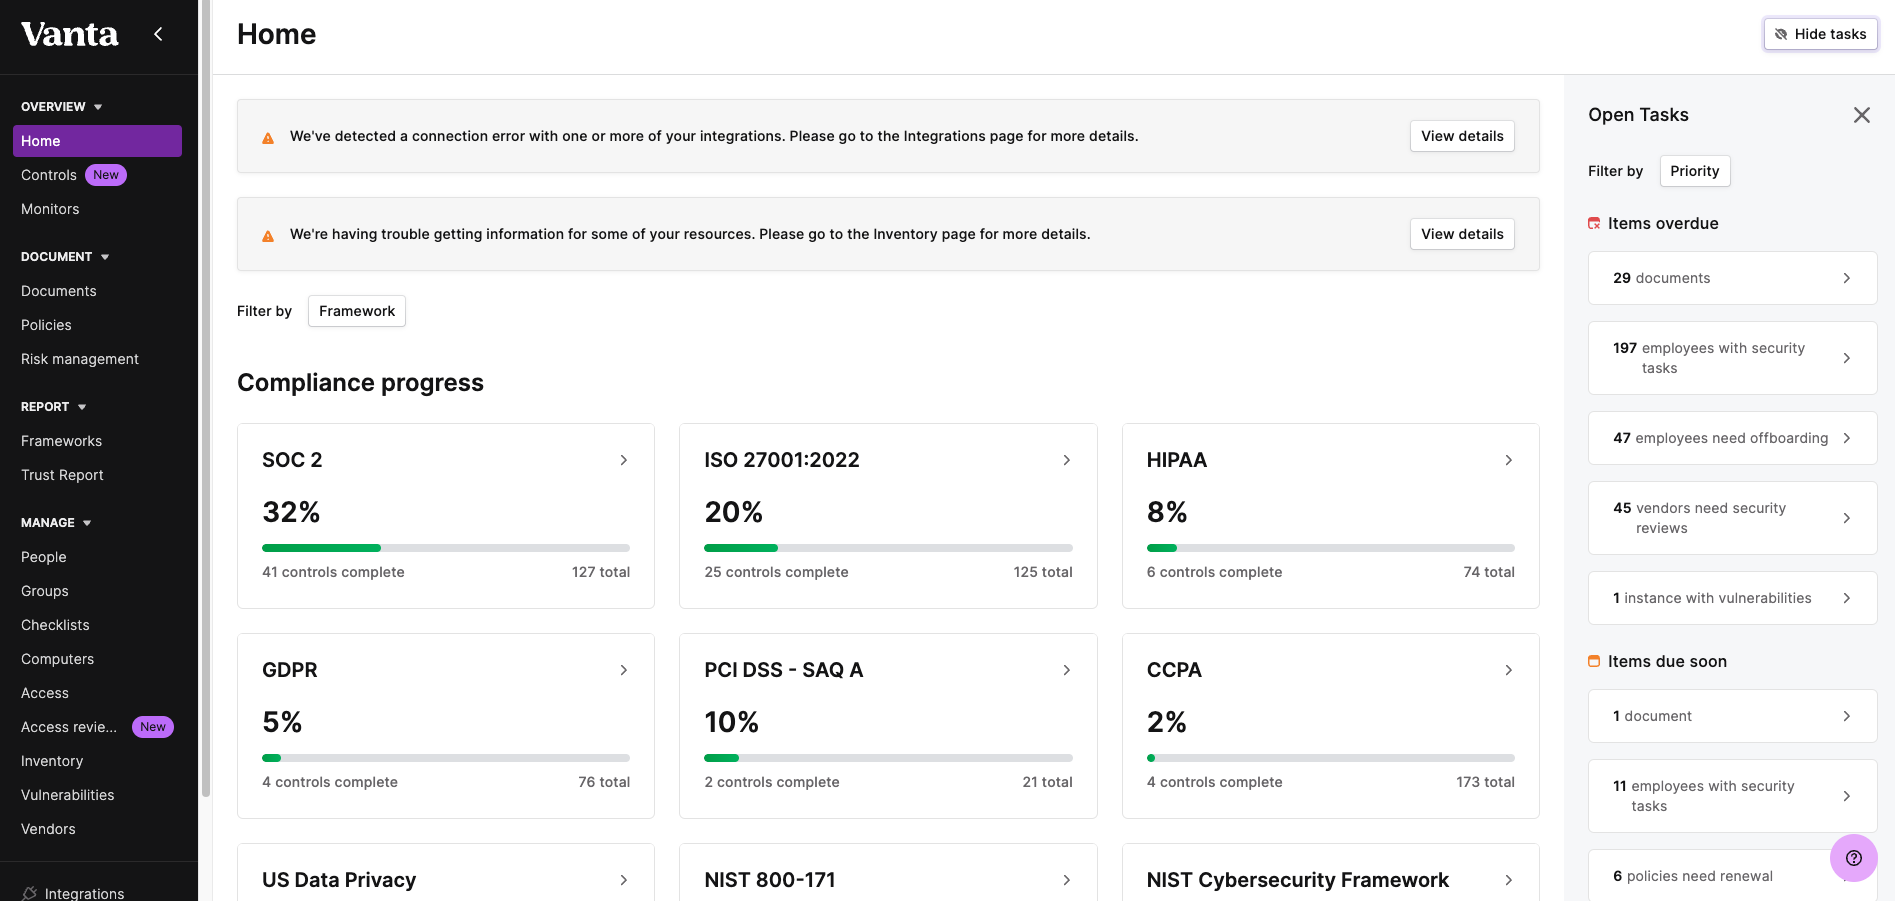Open Controls in the sidebar
Screen dimensions: 1895x901
[49, 175]
